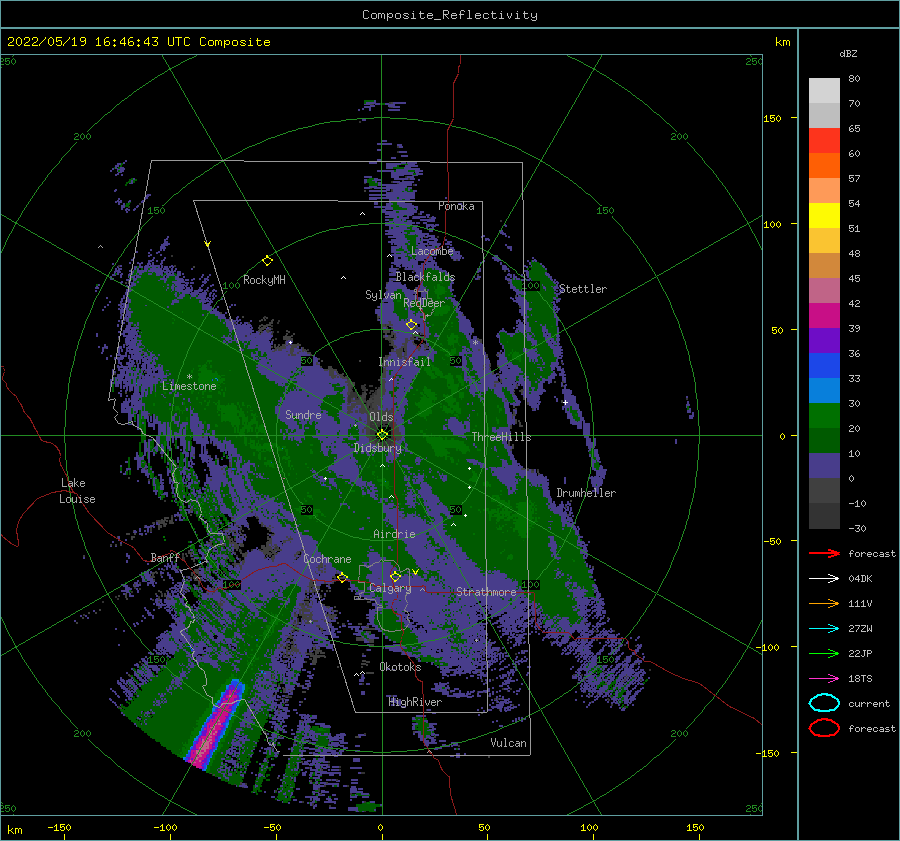Image resolution: width=900 pixels, height=841 pixels.
Task: Select the slate purple 0-10 dBZ swatch
Action: pos(824,466)
